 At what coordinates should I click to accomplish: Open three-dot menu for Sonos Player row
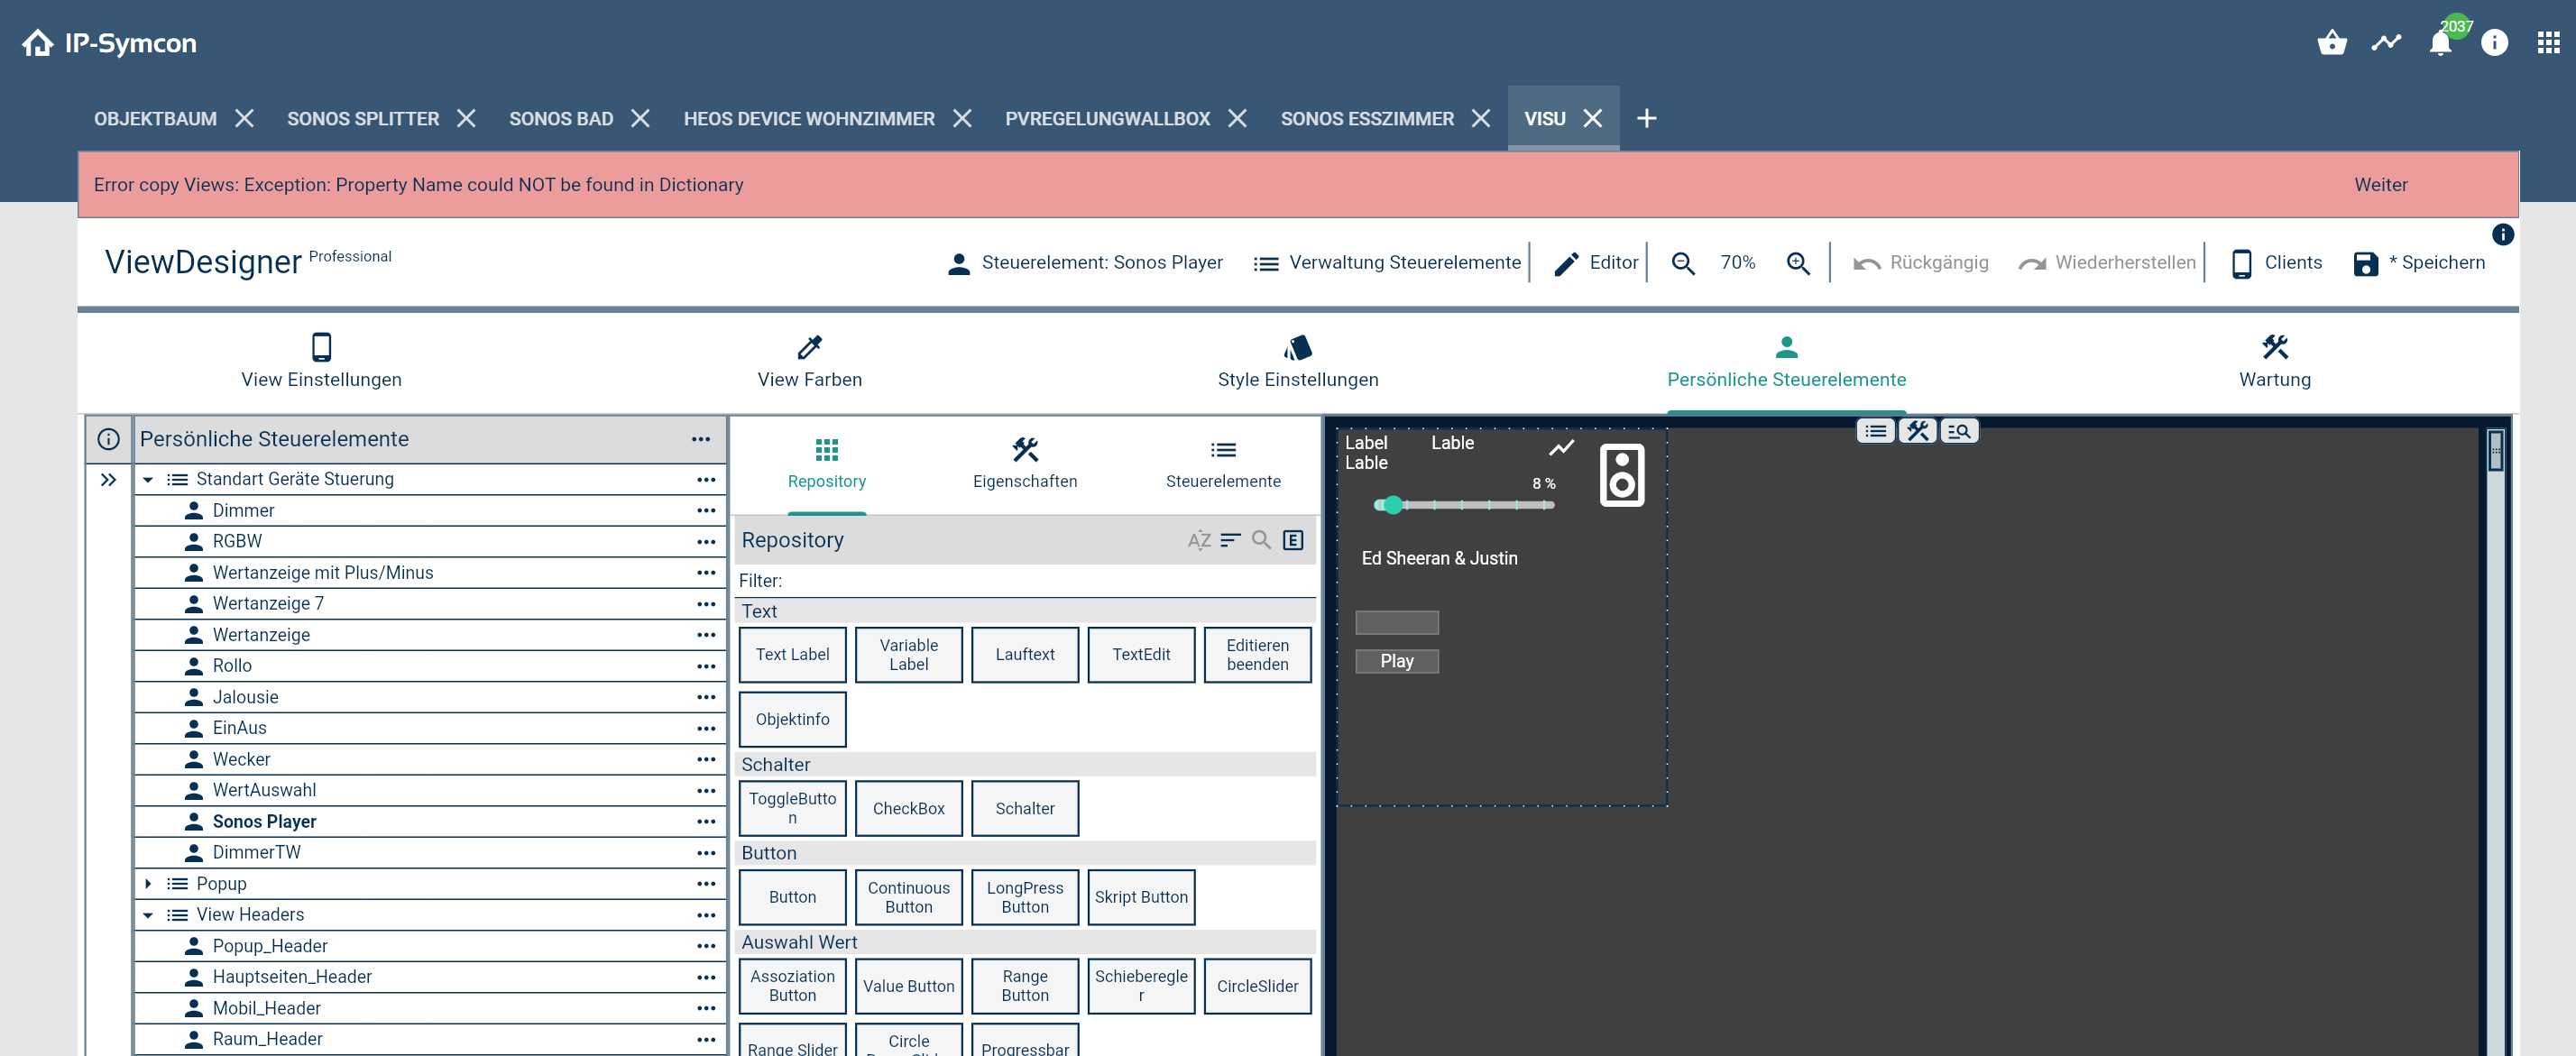point(706,822)
